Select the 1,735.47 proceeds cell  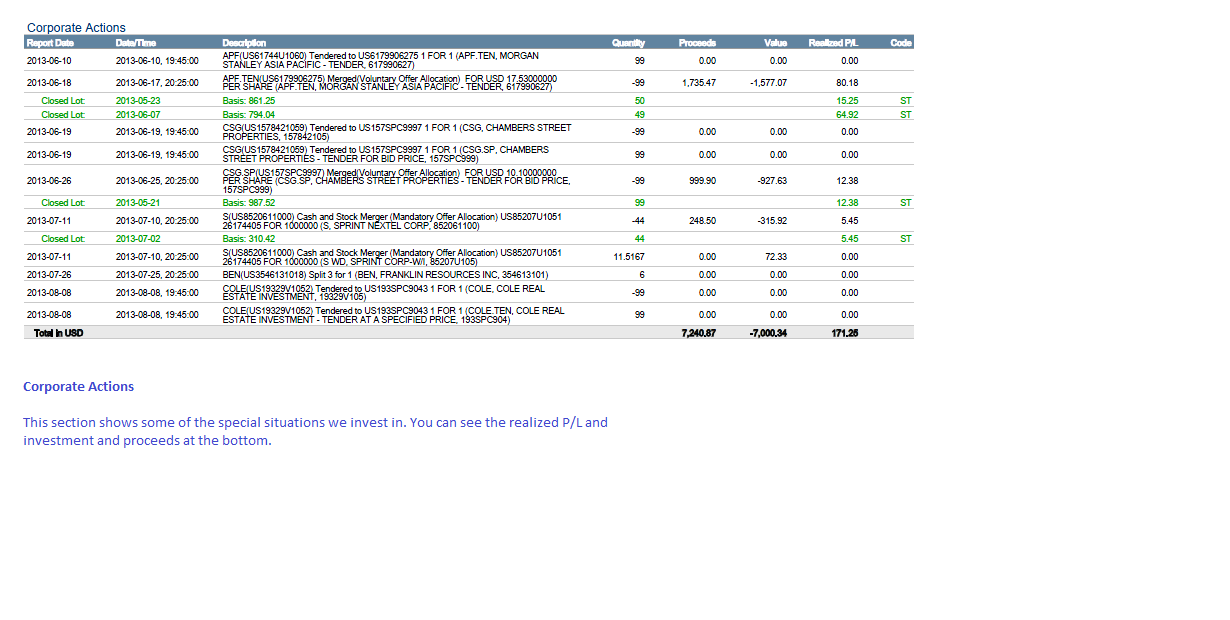click(698, 83)
